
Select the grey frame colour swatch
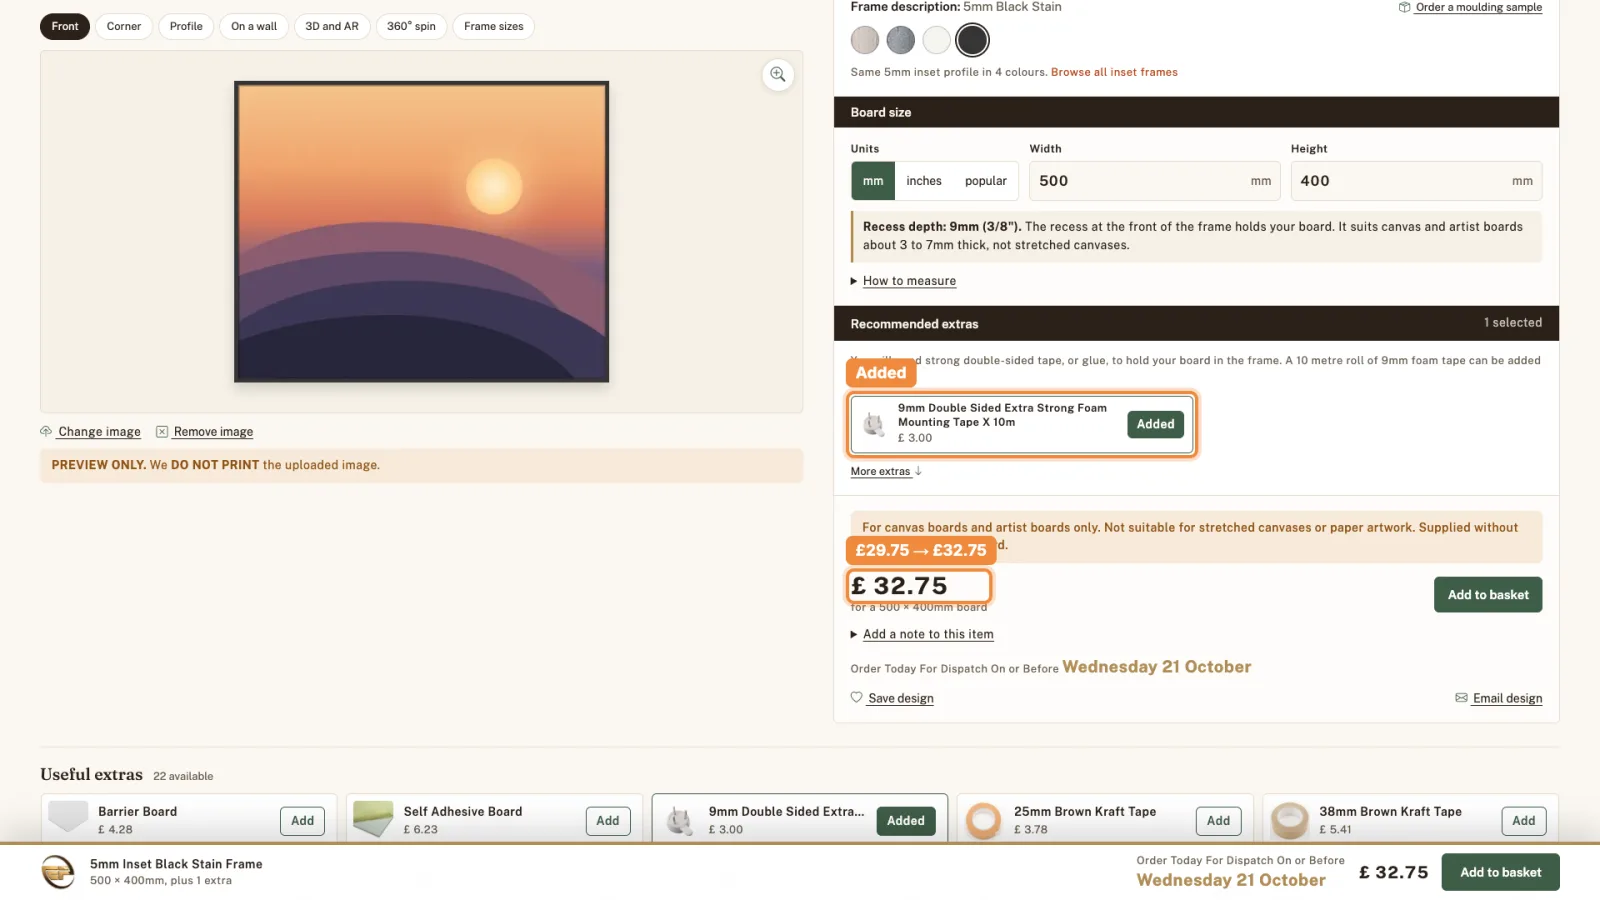(x=901, y=40)
